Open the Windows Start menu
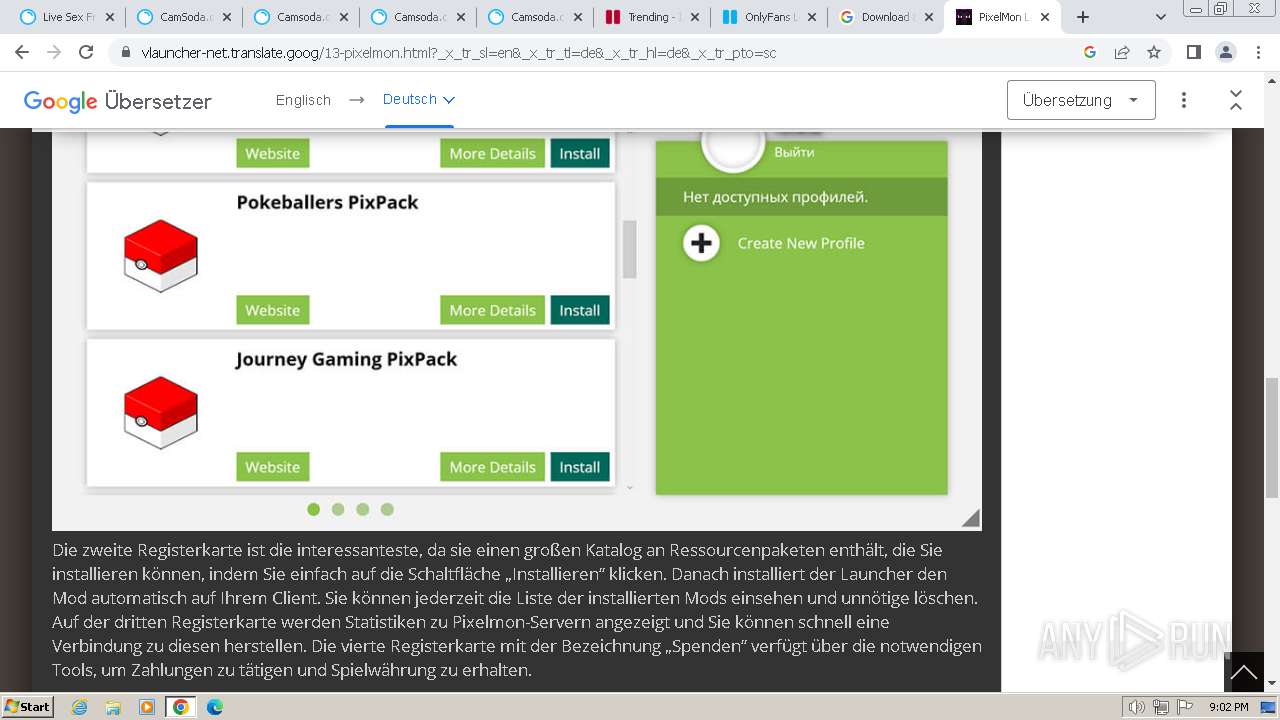The height and width of the screenshot is (720, 1280). pyautogui.click(x=28, y=706)
